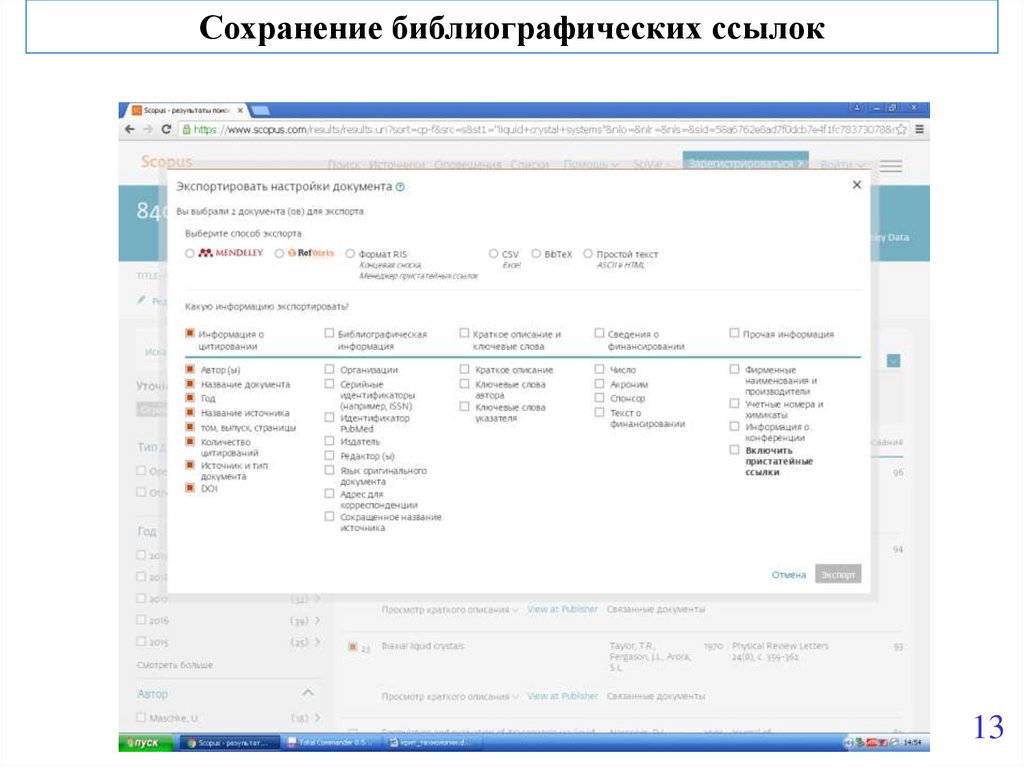Open the Chrome menu icon
Image resolution: width=1024 pixels, height=767 pixels.
(x=919, y=129)
